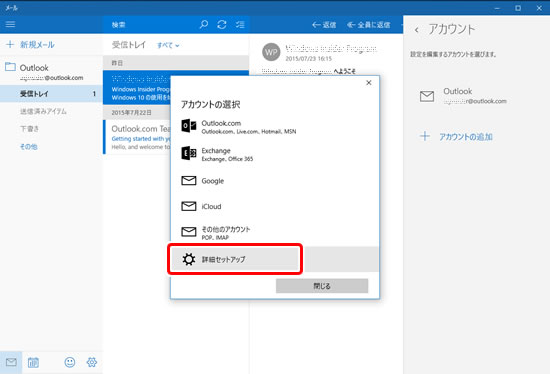Switch to Mail view at bottom bar
This screenshot has height=374, width=550.
11,362
